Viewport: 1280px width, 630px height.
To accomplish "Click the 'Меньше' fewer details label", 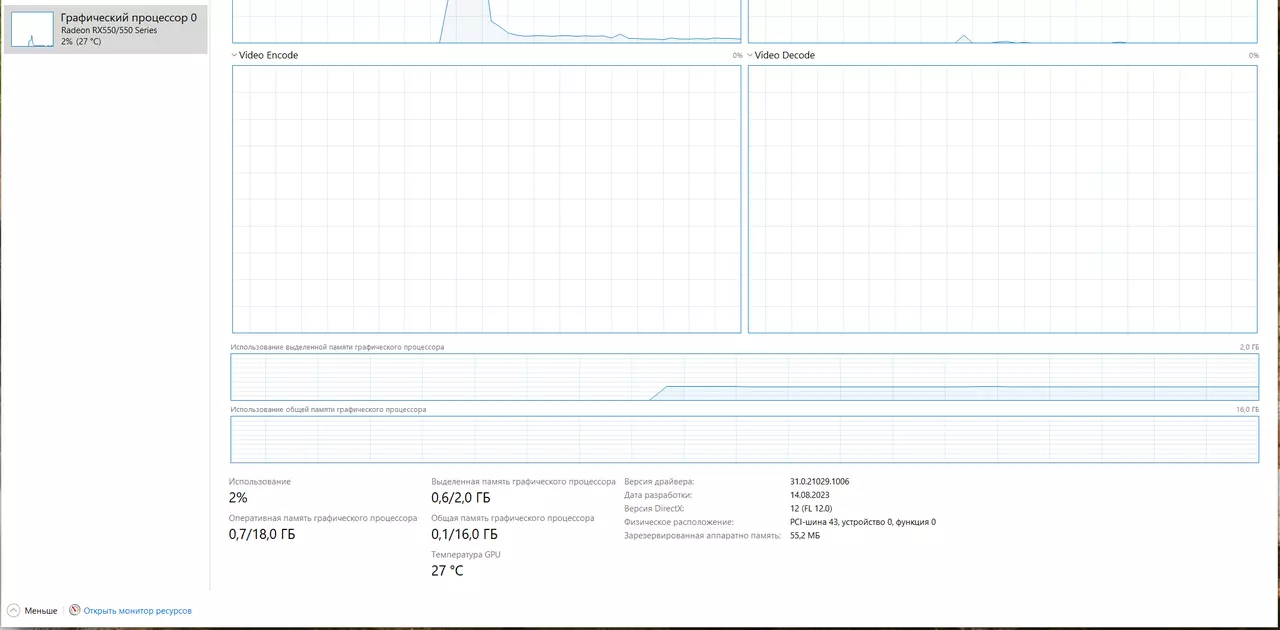I will tap(41, 610).
